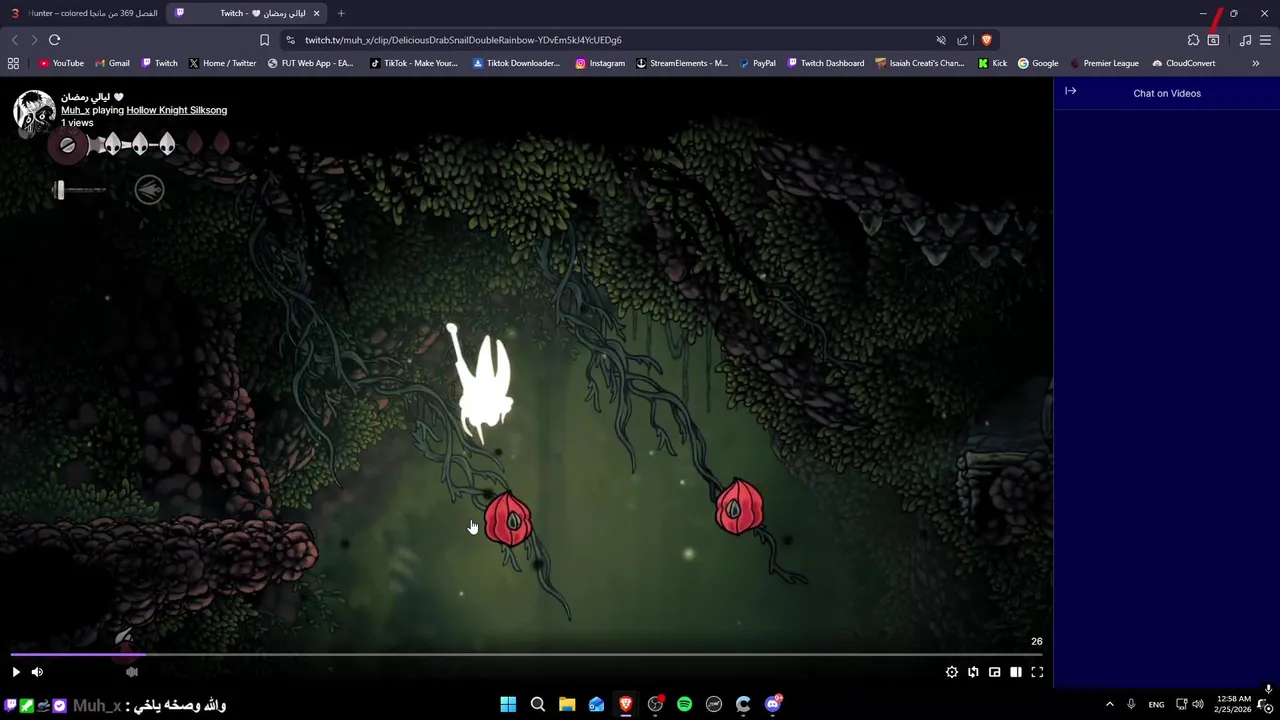Viewport: 1280px width, 720px height.
Task: Open the Tiktok Downloader bookmark
Action: 516,63
